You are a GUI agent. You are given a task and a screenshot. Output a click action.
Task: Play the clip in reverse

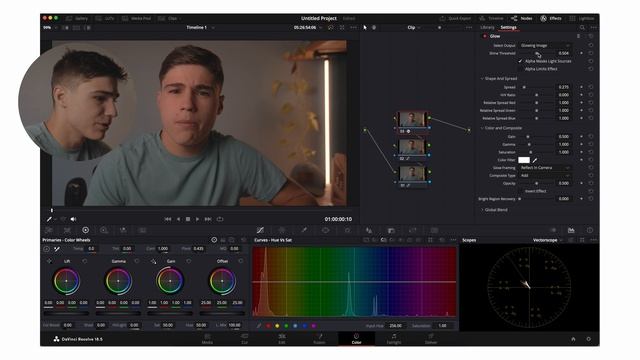point(178,219)
